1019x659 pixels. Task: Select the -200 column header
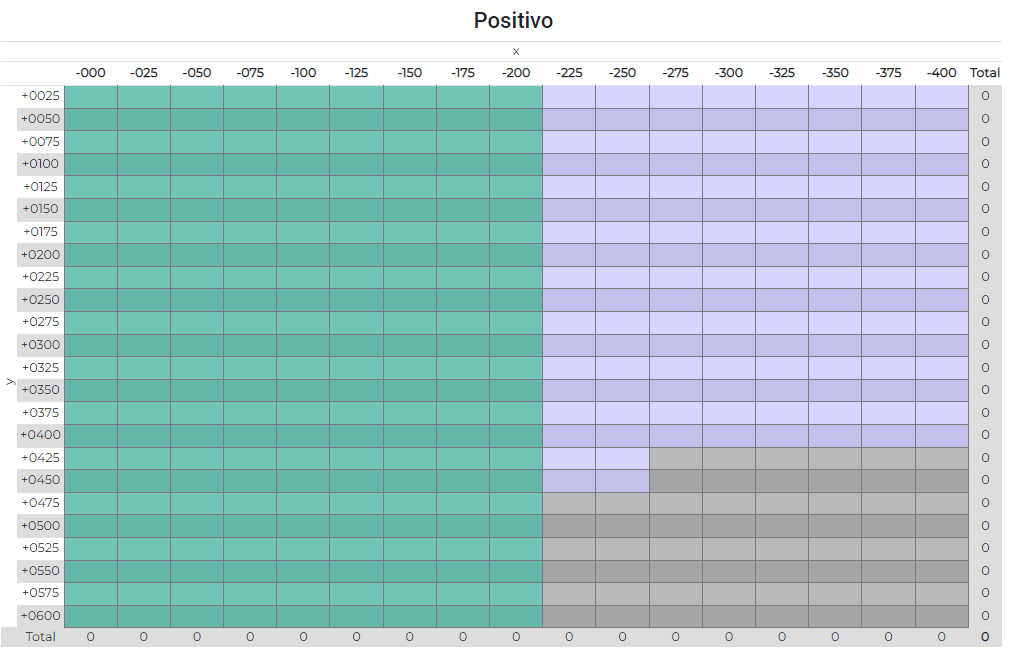pos(516,73)
